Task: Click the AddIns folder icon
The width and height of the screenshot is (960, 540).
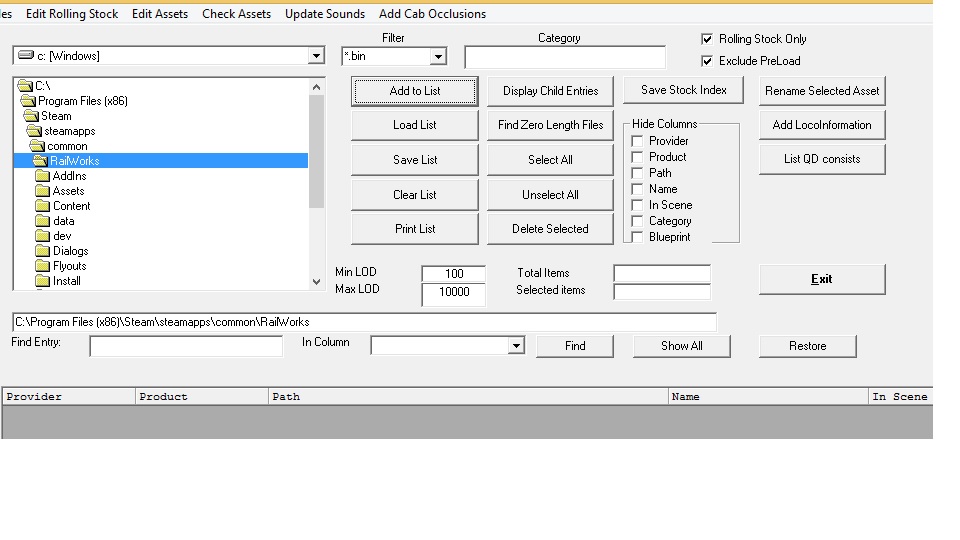Action: 42,176
